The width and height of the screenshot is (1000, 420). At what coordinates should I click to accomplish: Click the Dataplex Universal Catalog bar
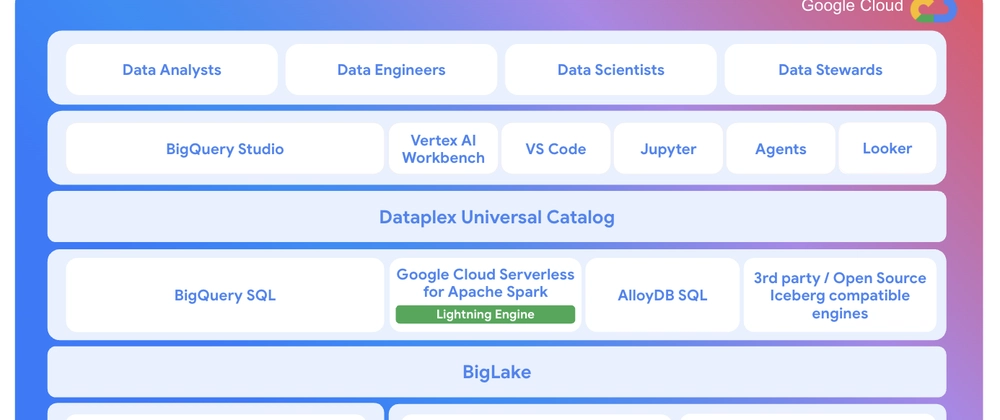497,217
